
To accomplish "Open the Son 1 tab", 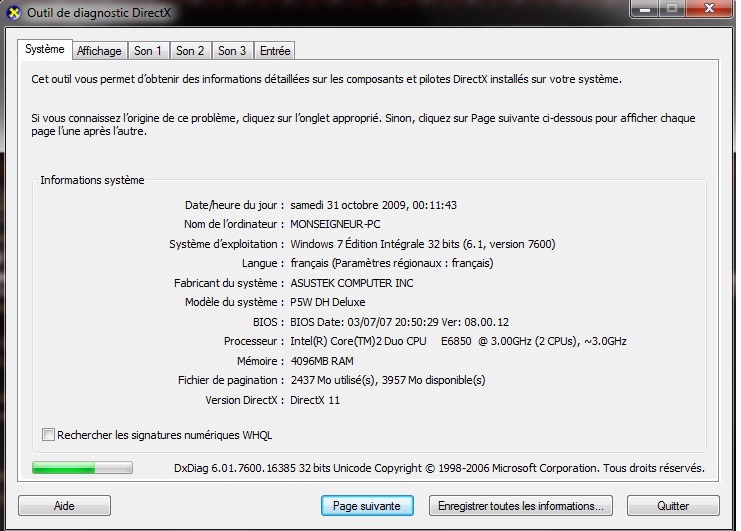I will click(x=148, y=51).
